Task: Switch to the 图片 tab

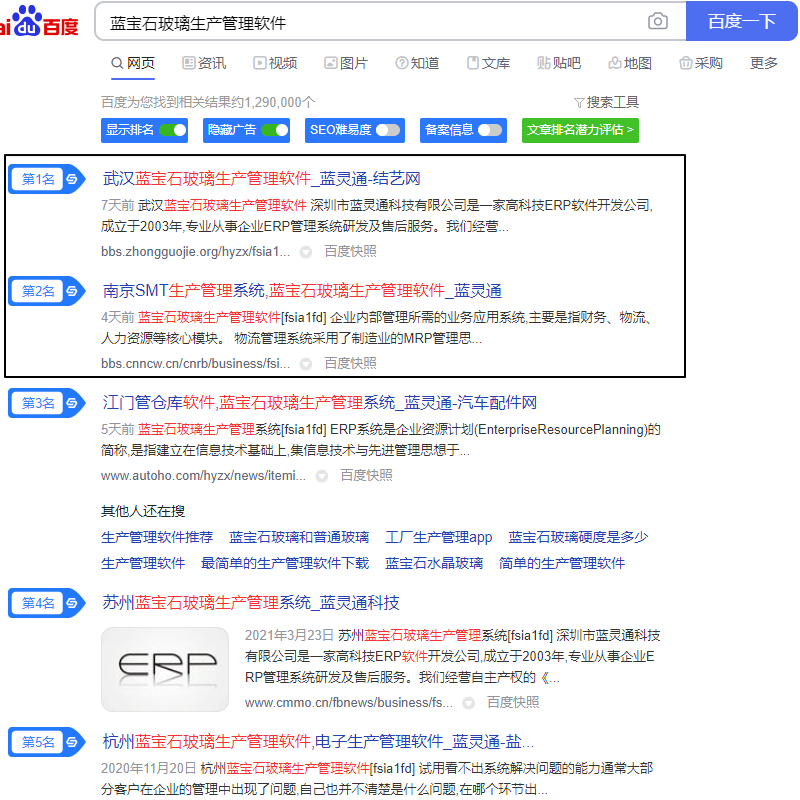Action: pos(346,63)
